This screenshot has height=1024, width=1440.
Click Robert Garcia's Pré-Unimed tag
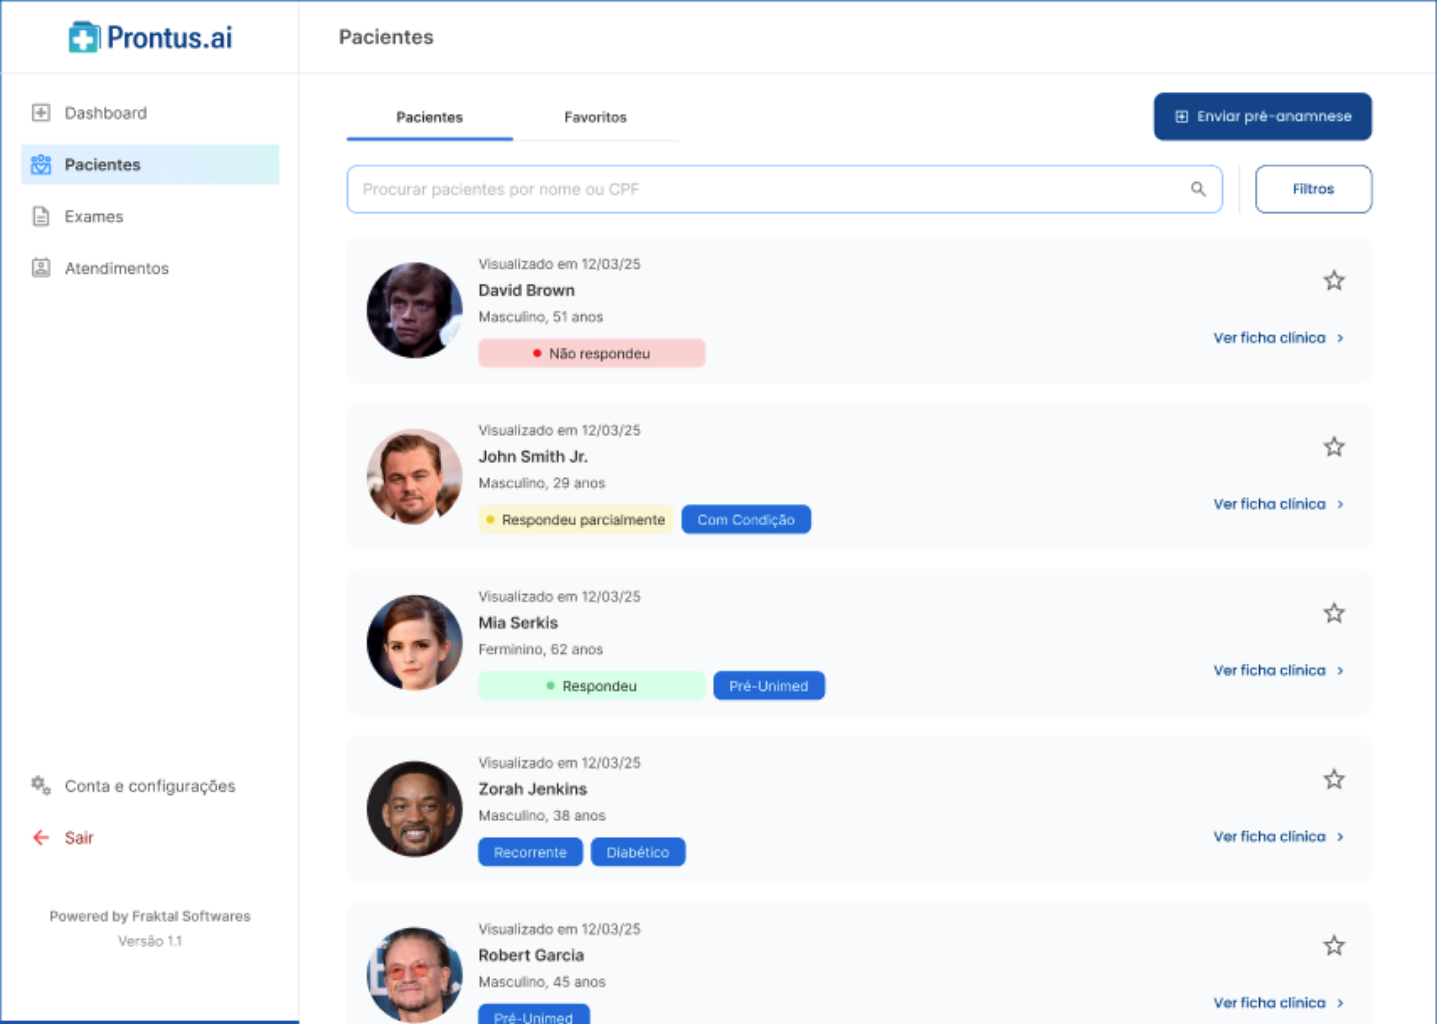pos(534,1015)
